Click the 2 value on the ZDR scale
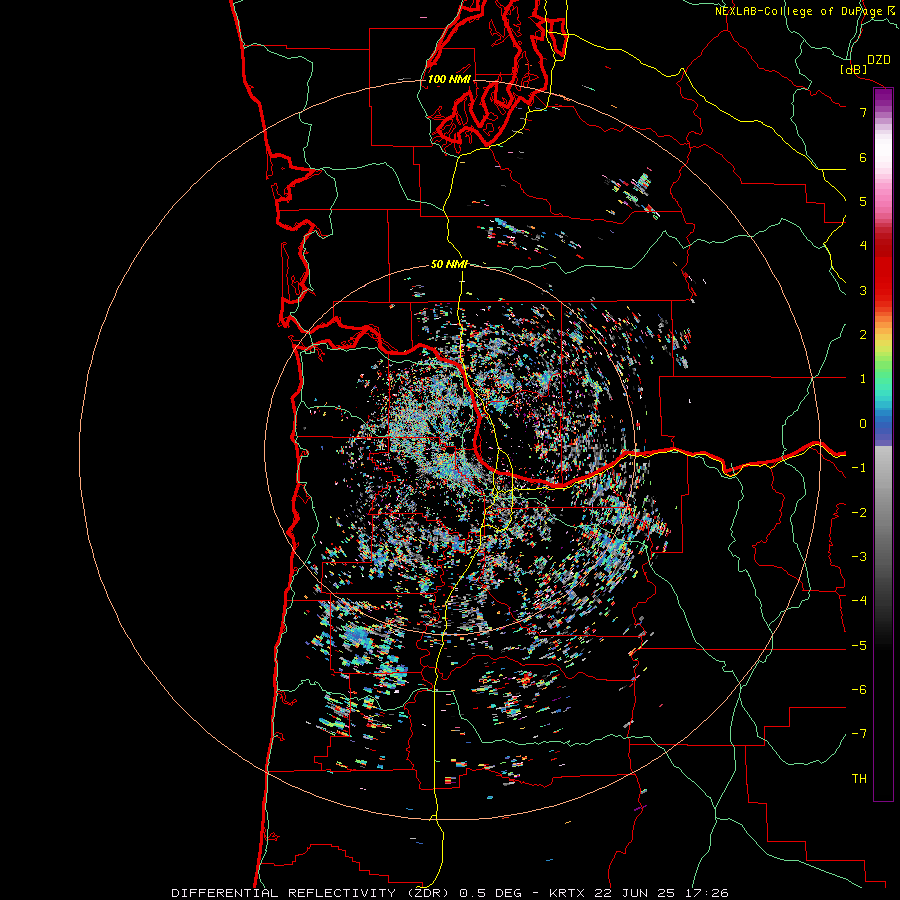900x900 pixels. click(863, 335)
